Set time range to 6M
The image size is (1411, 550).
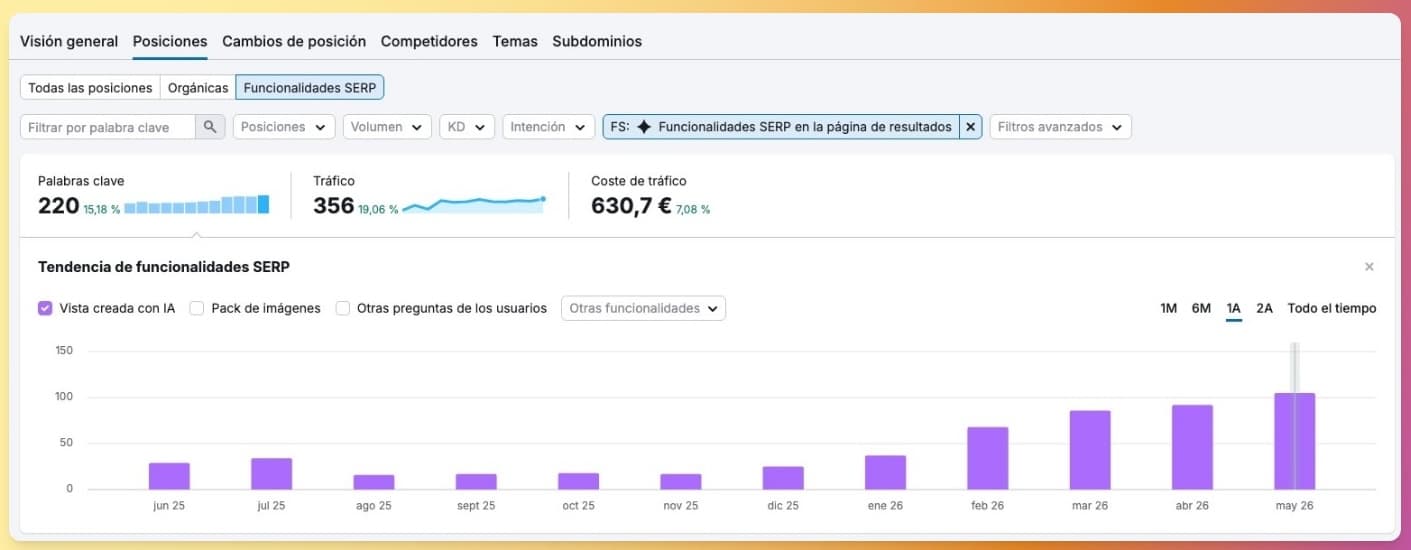point(1201,308)
